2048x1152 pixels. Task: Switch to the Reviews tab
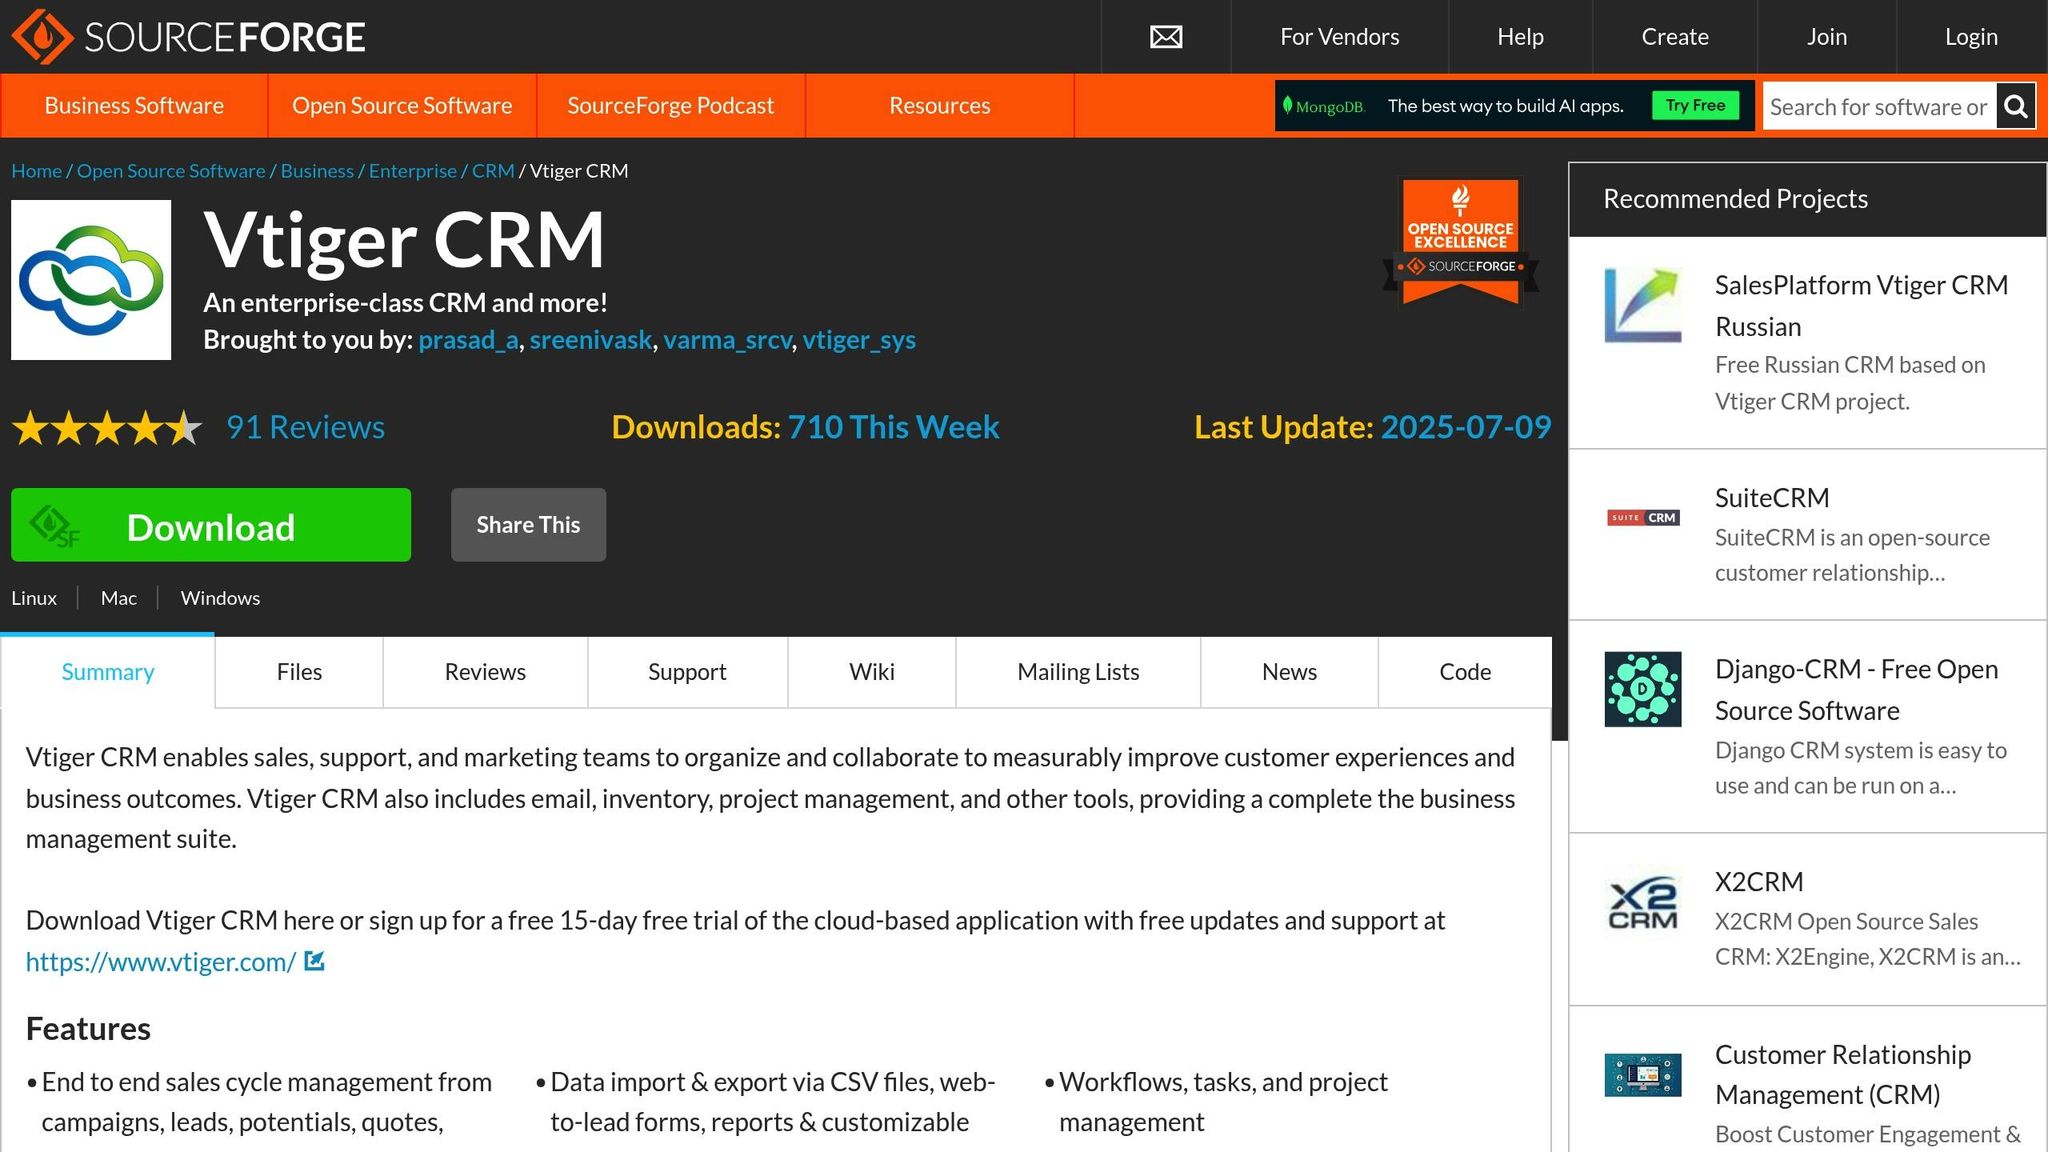tap(484, 671)
